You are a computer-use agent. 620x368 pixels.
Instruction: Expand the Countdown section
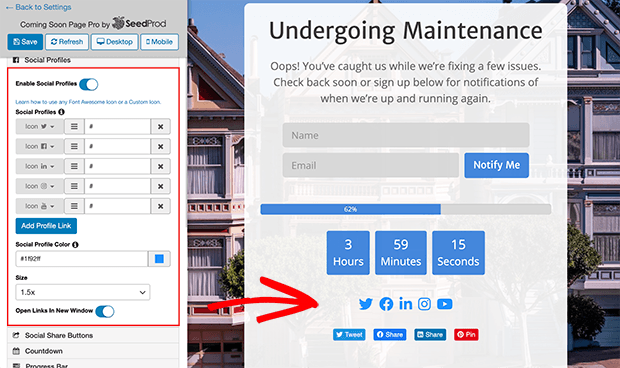point(93,351)
